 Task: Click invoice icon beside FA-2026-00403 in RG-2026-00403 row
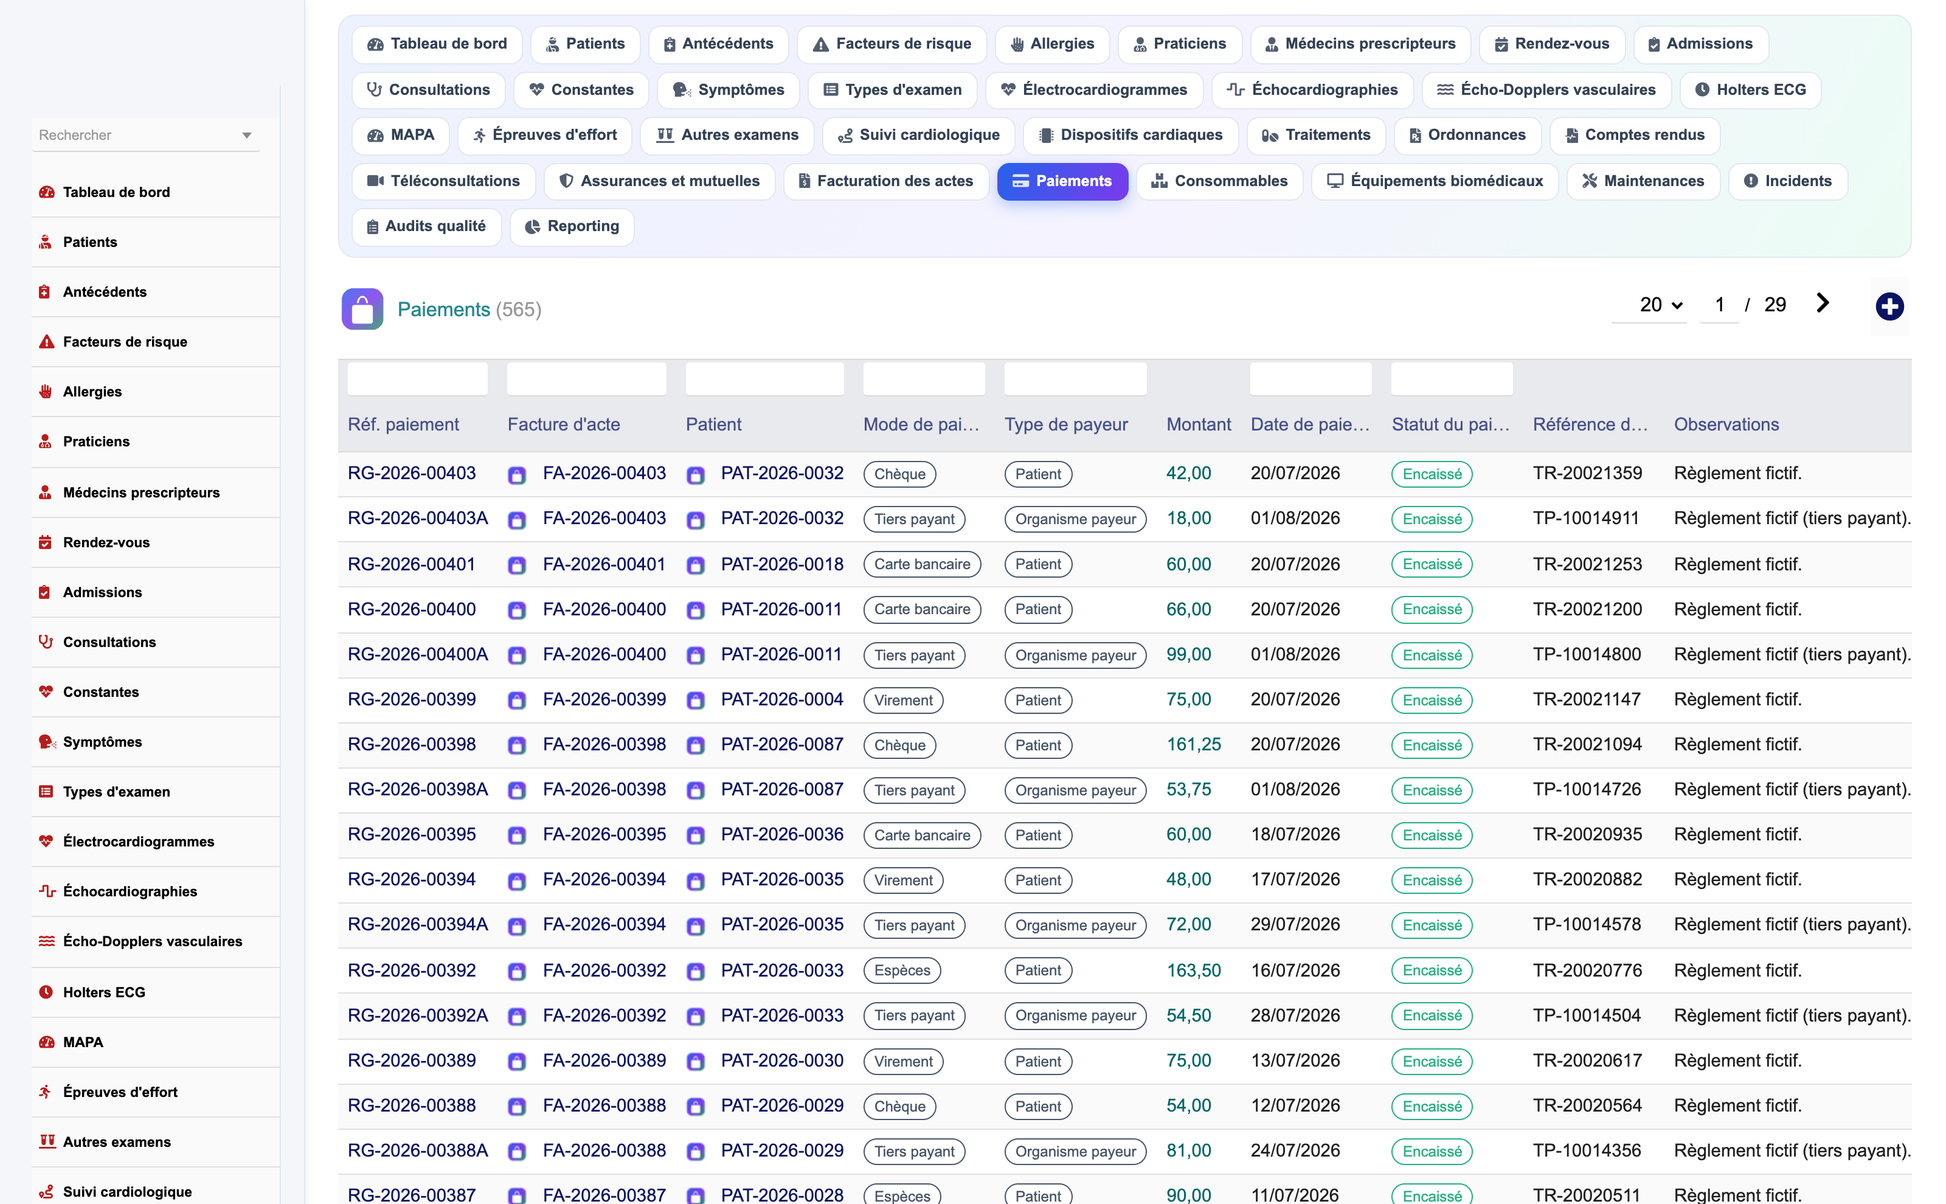tap(517, 475)
